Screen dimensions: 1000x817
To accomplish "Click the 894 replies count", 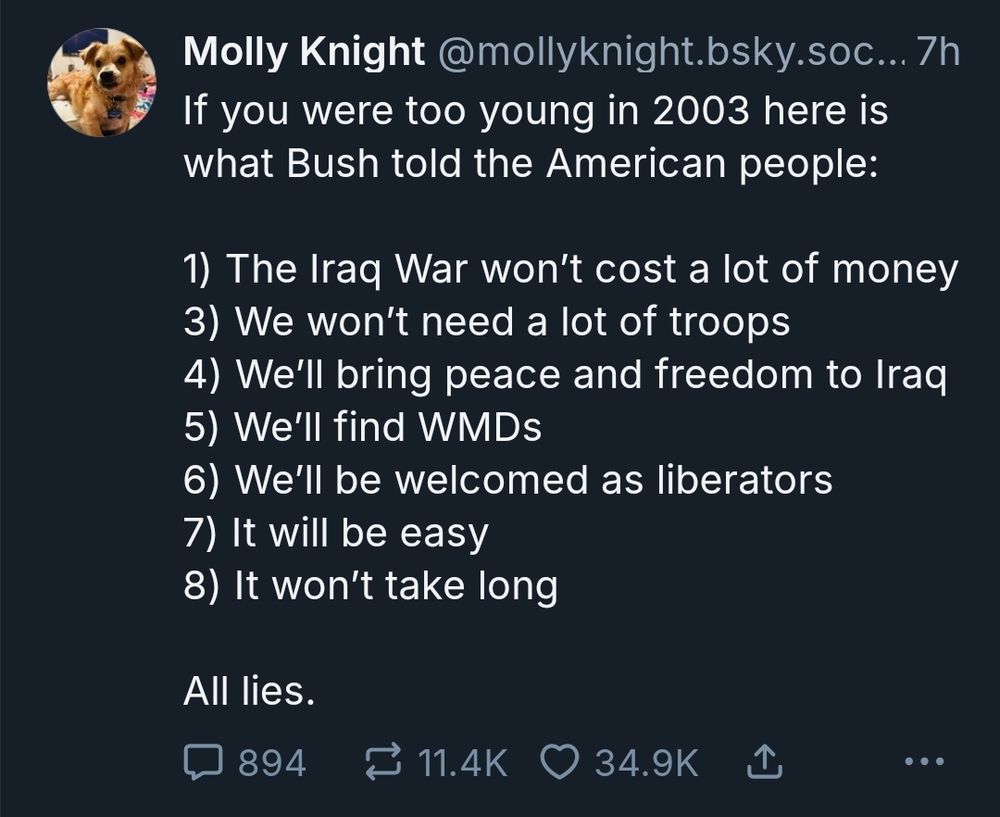I will 272,763.
